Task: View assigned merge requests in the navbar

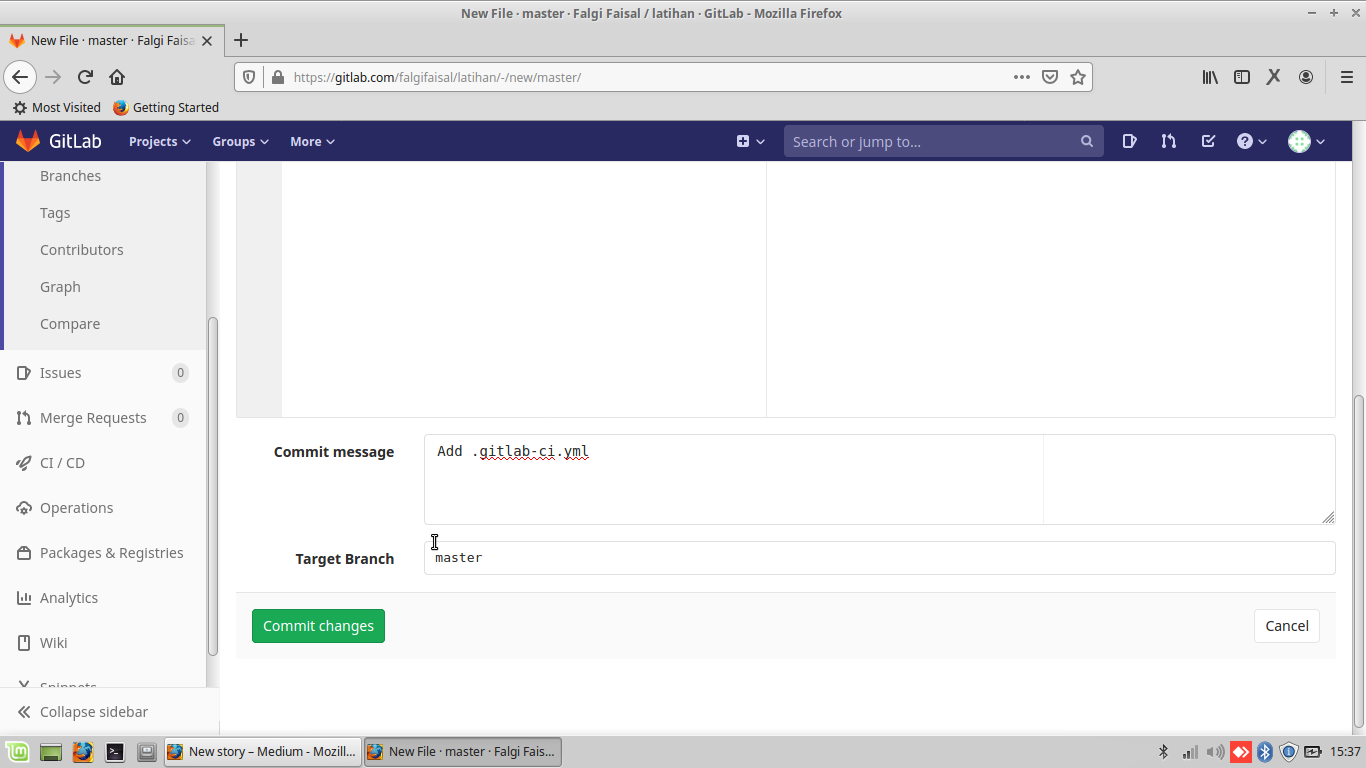Action: point(1168,141)
